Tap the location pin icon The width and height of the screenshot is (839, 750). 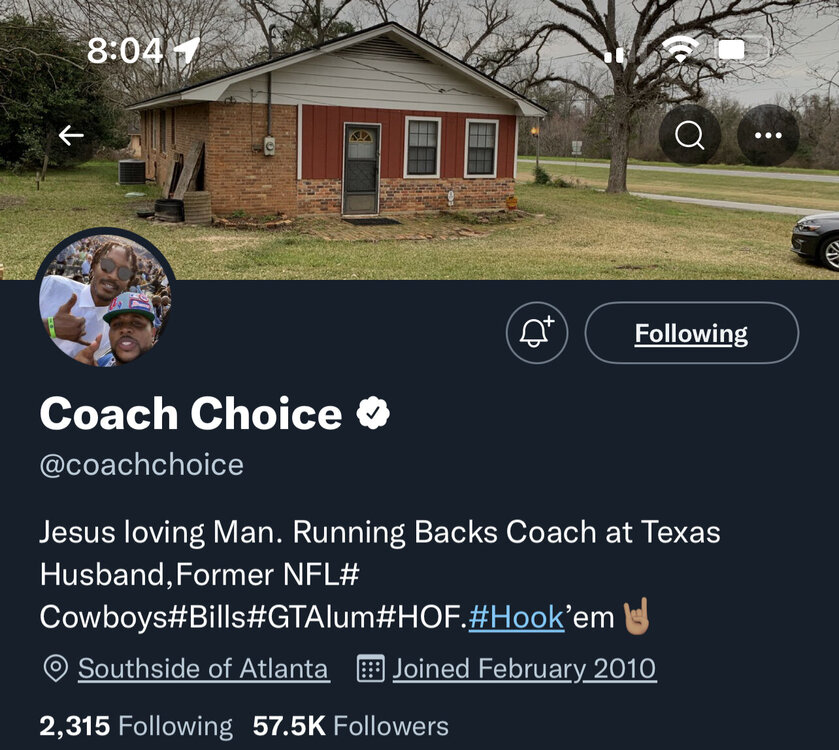[x=56, y=668]
